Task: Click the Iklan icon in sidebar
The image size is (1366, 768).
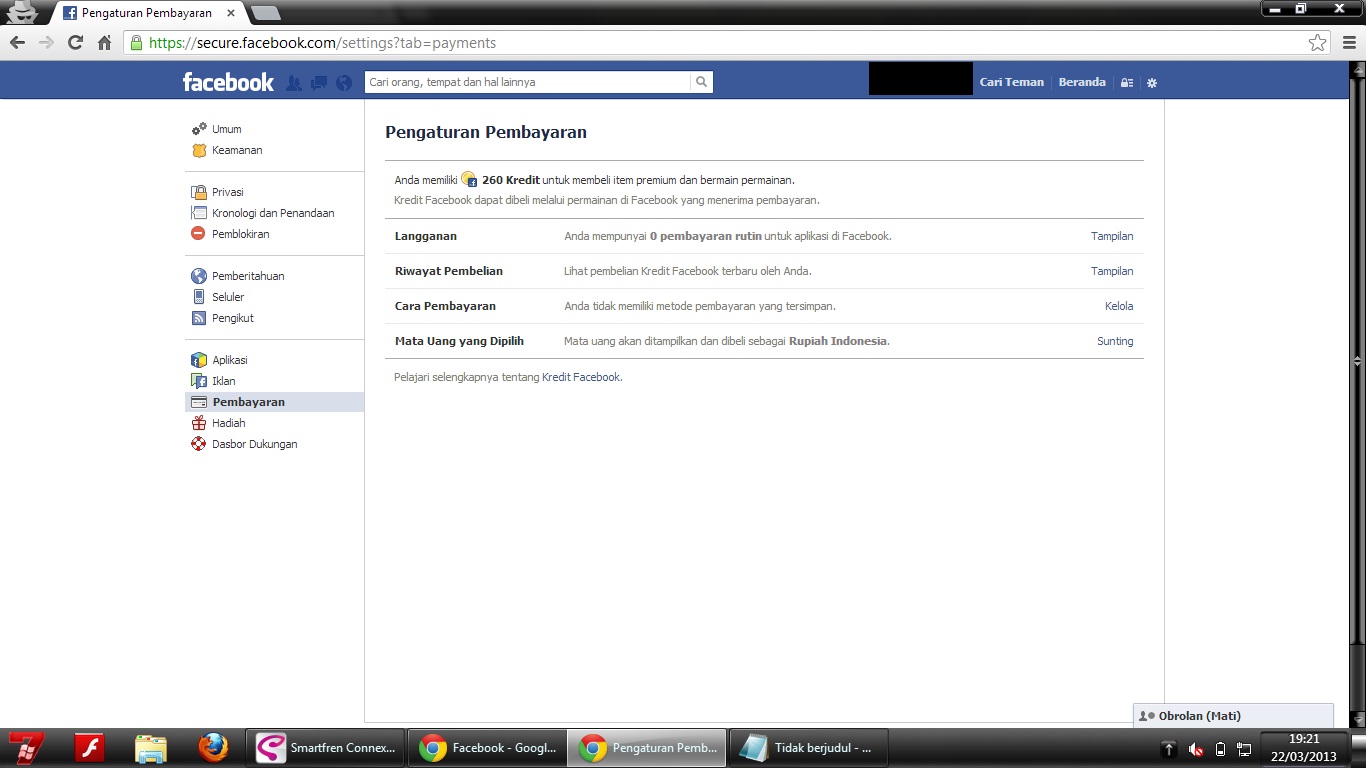Action: pyautogui.click(x=199, y=381)
